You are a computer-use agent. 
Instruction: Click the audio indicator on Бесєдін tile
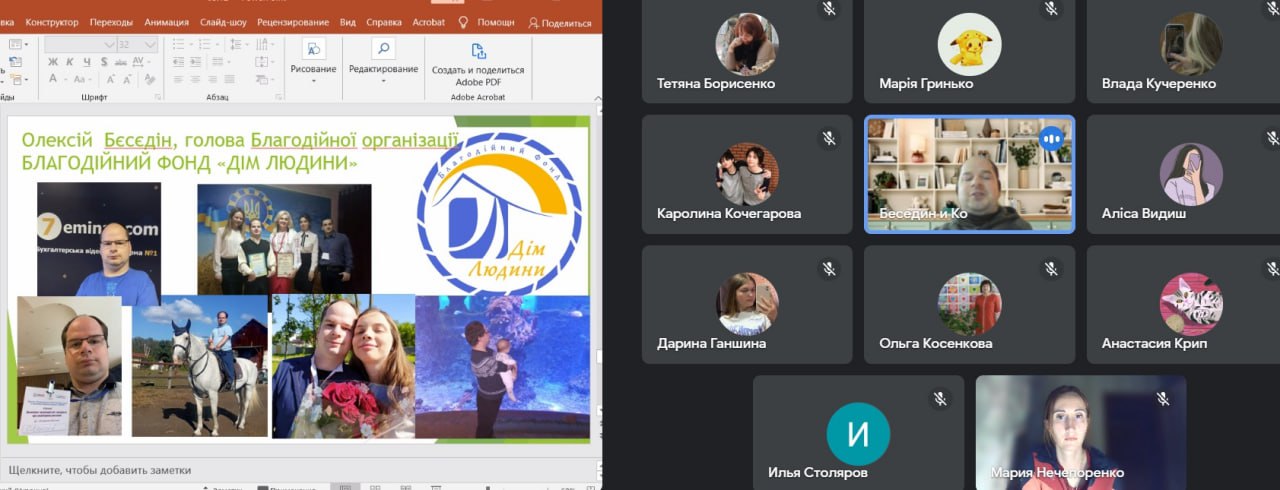1051,139
